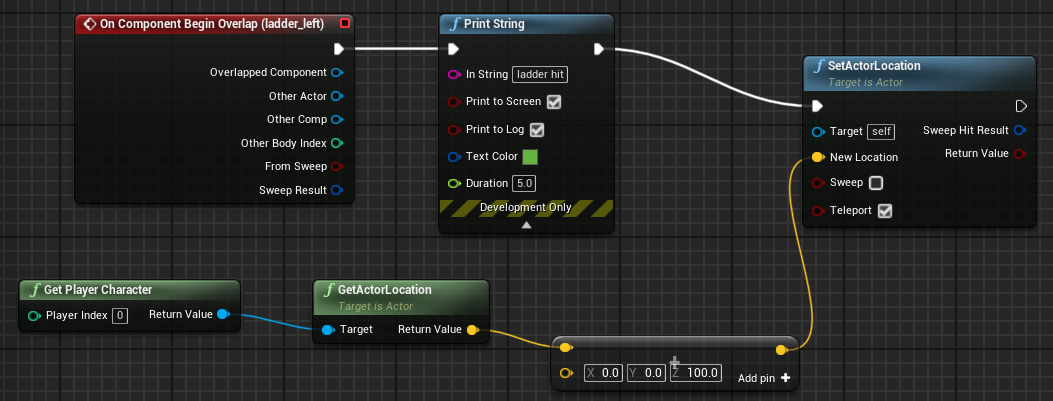Click the Other Actor output pin
This screenshot has height=401, width=1053.
tap(337, 96)
